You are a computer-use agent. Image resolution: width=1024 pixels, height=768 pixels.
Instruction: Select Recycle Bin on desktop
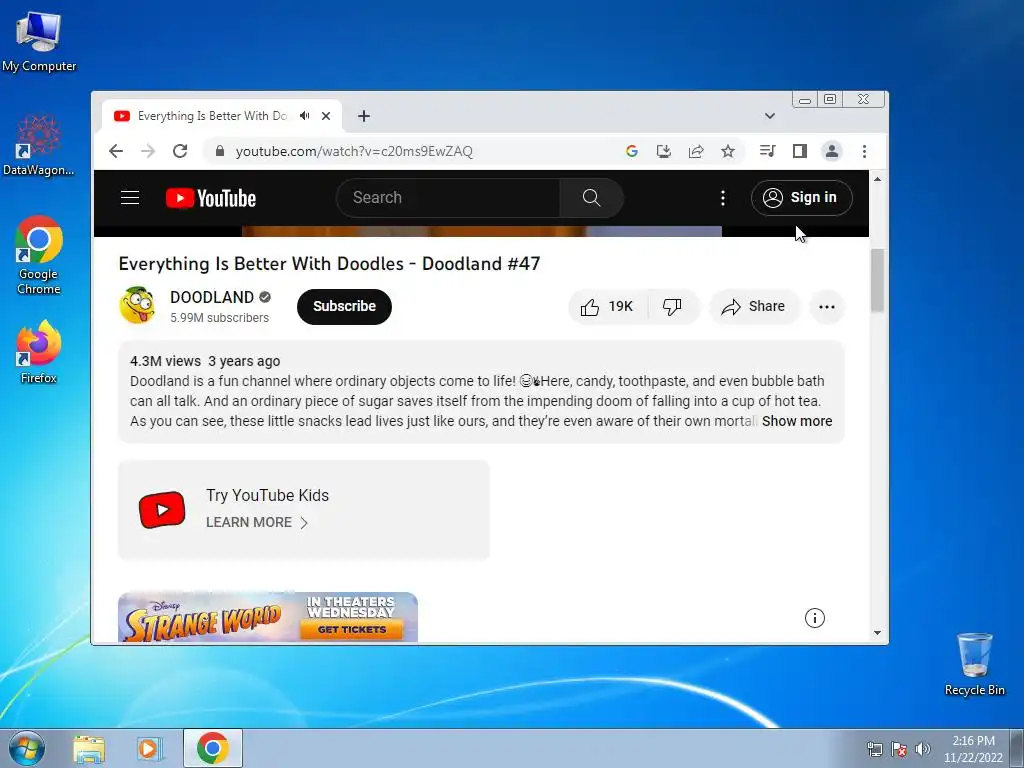tap(974, 664)
